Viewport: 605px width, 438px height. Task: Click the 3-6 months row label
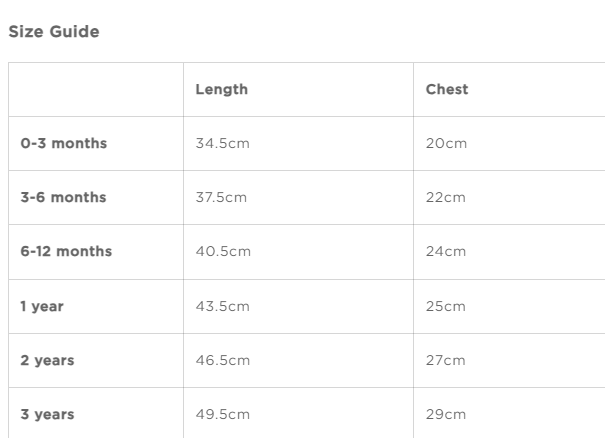point(63,197)
